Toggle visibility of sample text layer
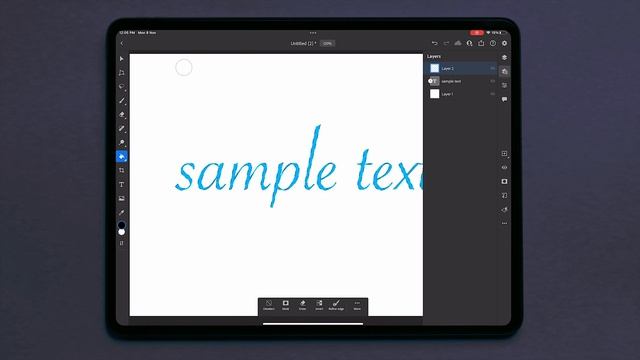Viewport: 640px width, 360px height. (x=493, y=81)
